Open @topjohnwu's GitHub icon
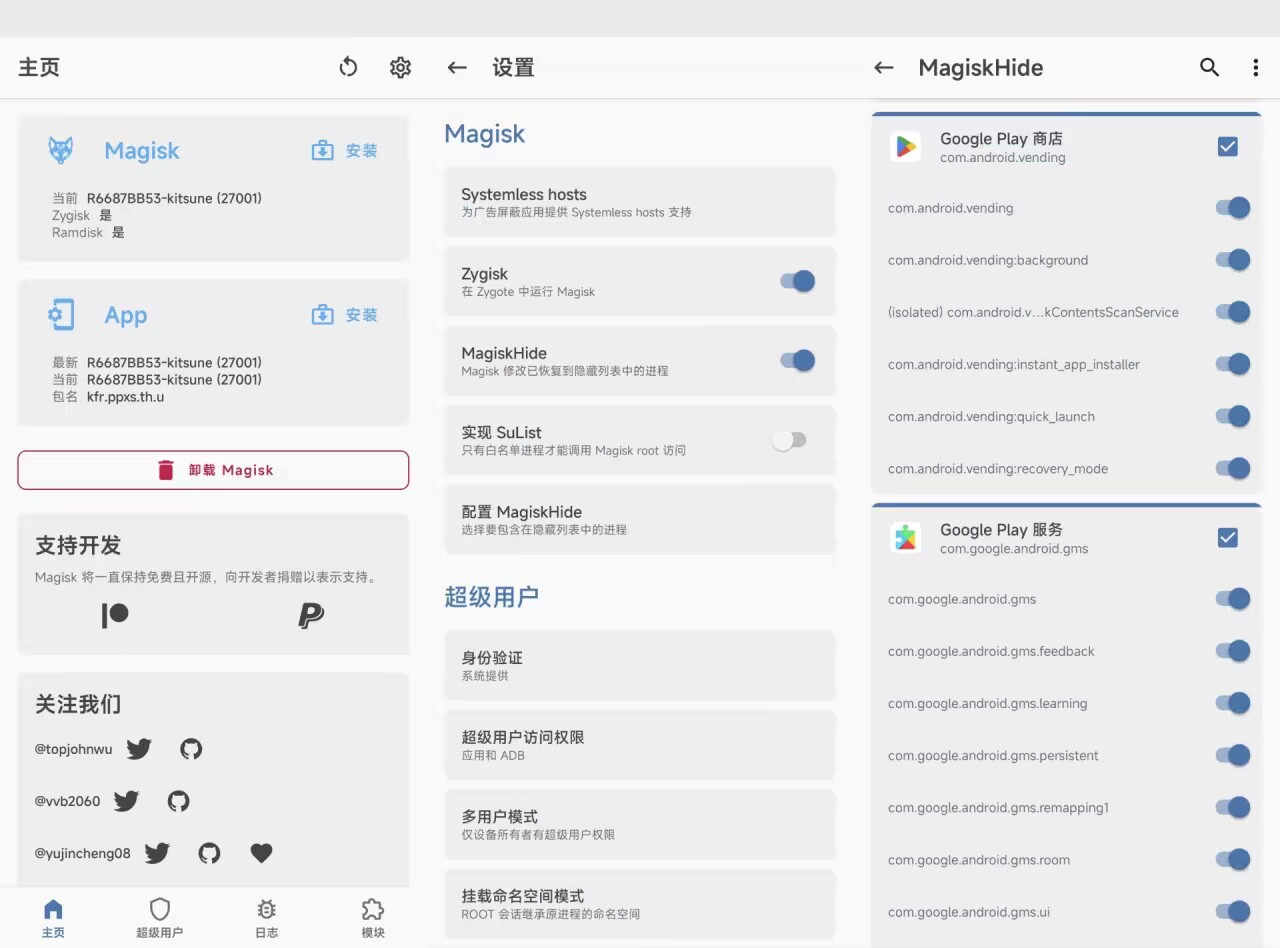The height and width of the screenshot is (948, 1280). [191, 749]
